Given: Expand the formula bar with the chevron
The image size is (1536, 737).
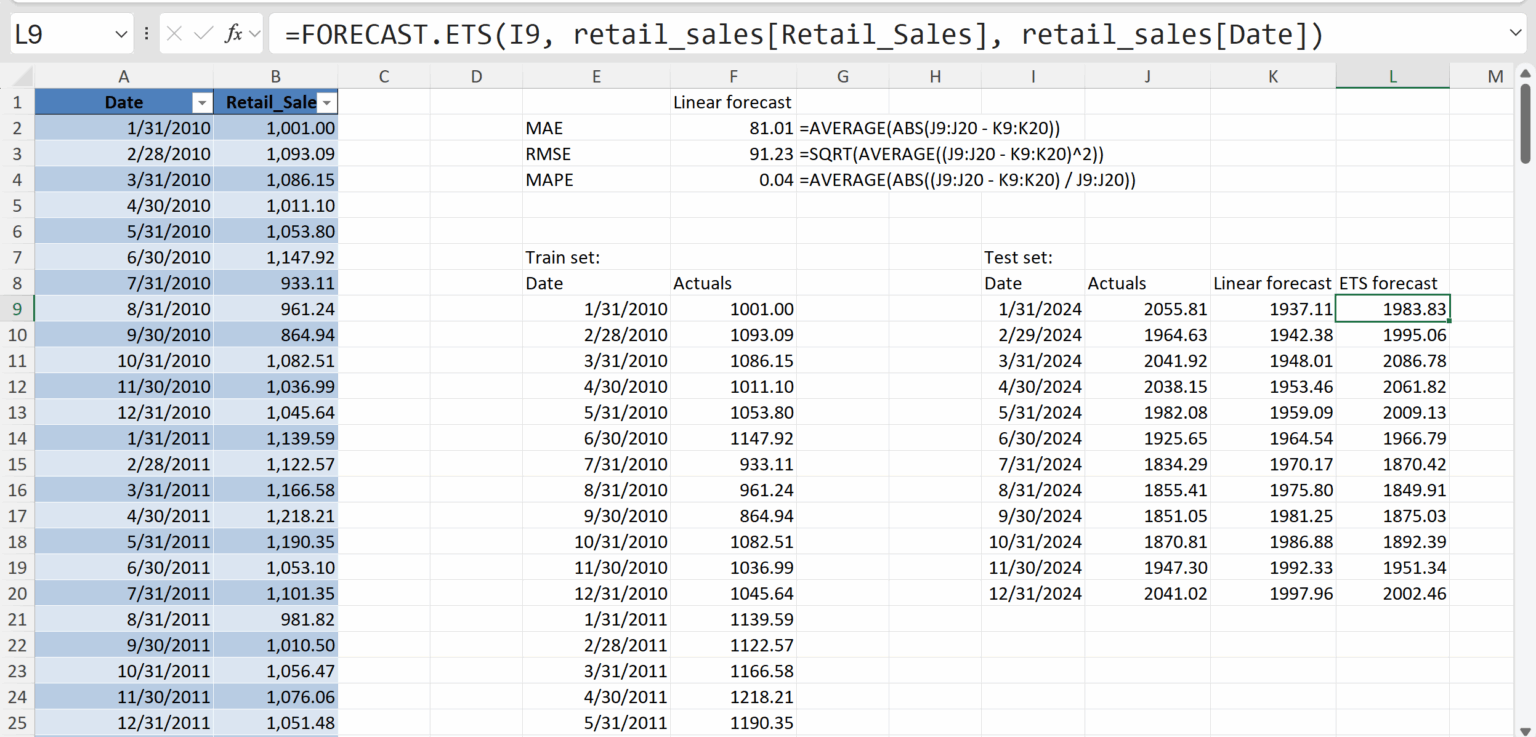Looking at the screenshot, I should click(1515, 34).
